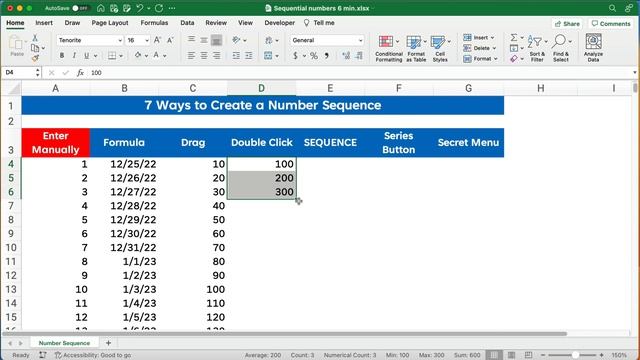Click Increase Indent icon

(x=249, y=56)
